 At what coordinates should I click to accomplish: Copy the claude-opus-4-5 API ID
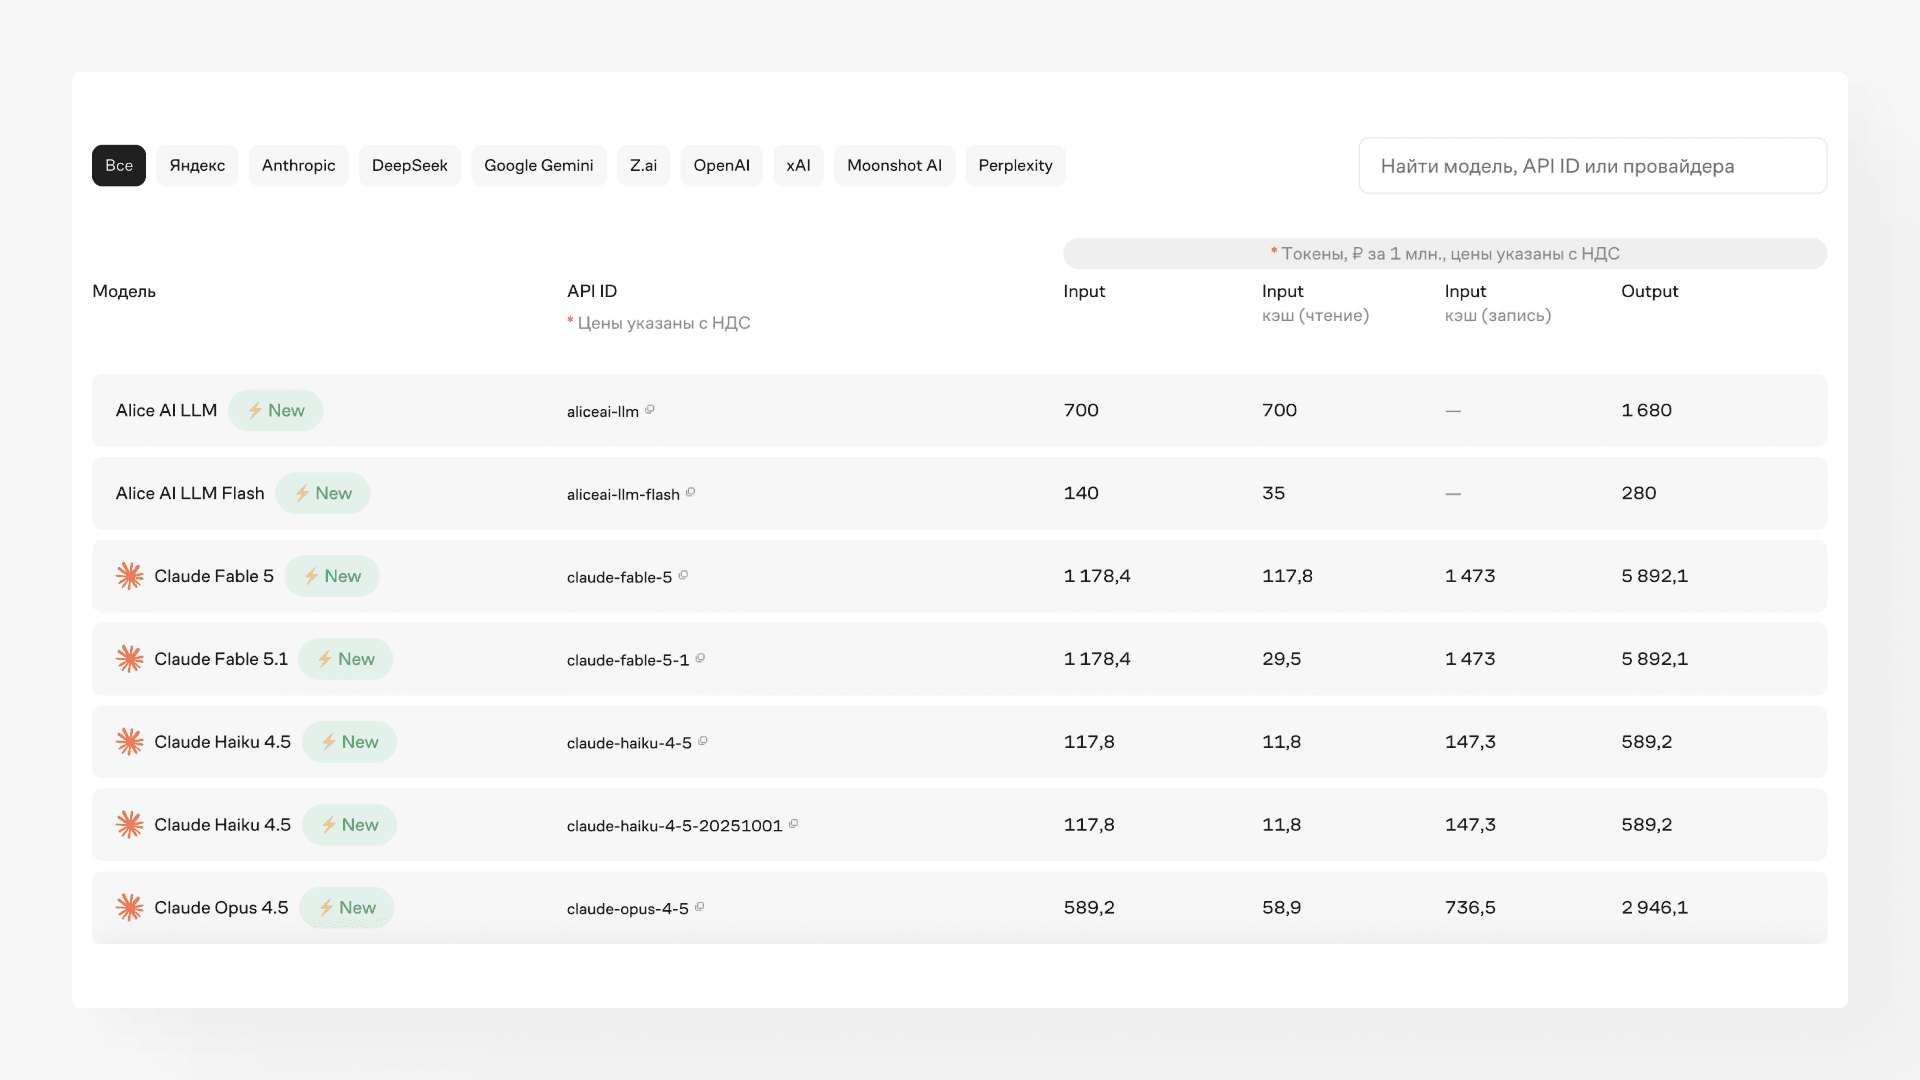point(700,908)
